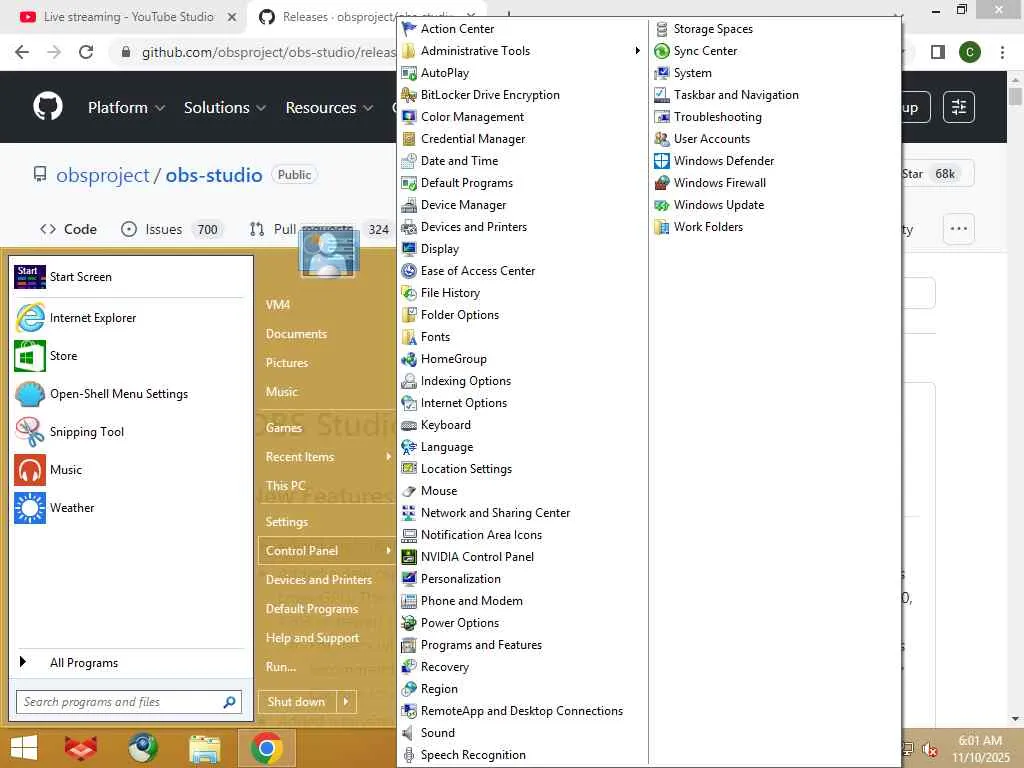Expand the Control Panel submenu arrow
This screenshot has height=768, width=1024.
click(388, 551)
